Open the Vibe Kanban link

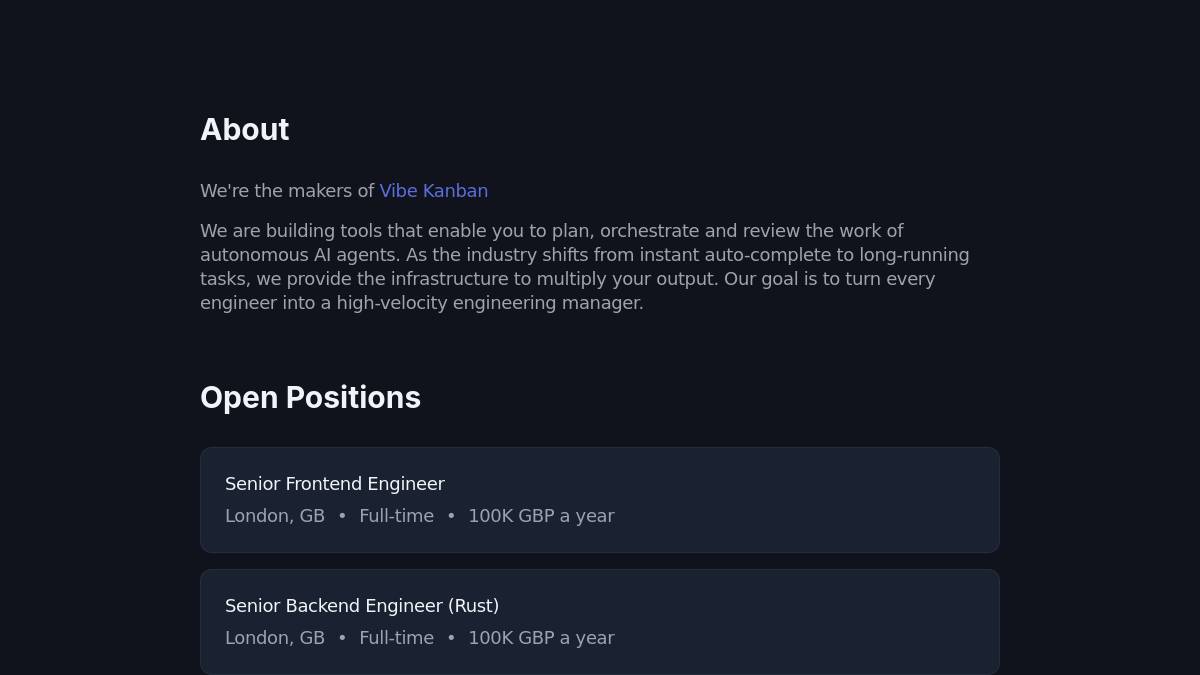pos(433,191)
